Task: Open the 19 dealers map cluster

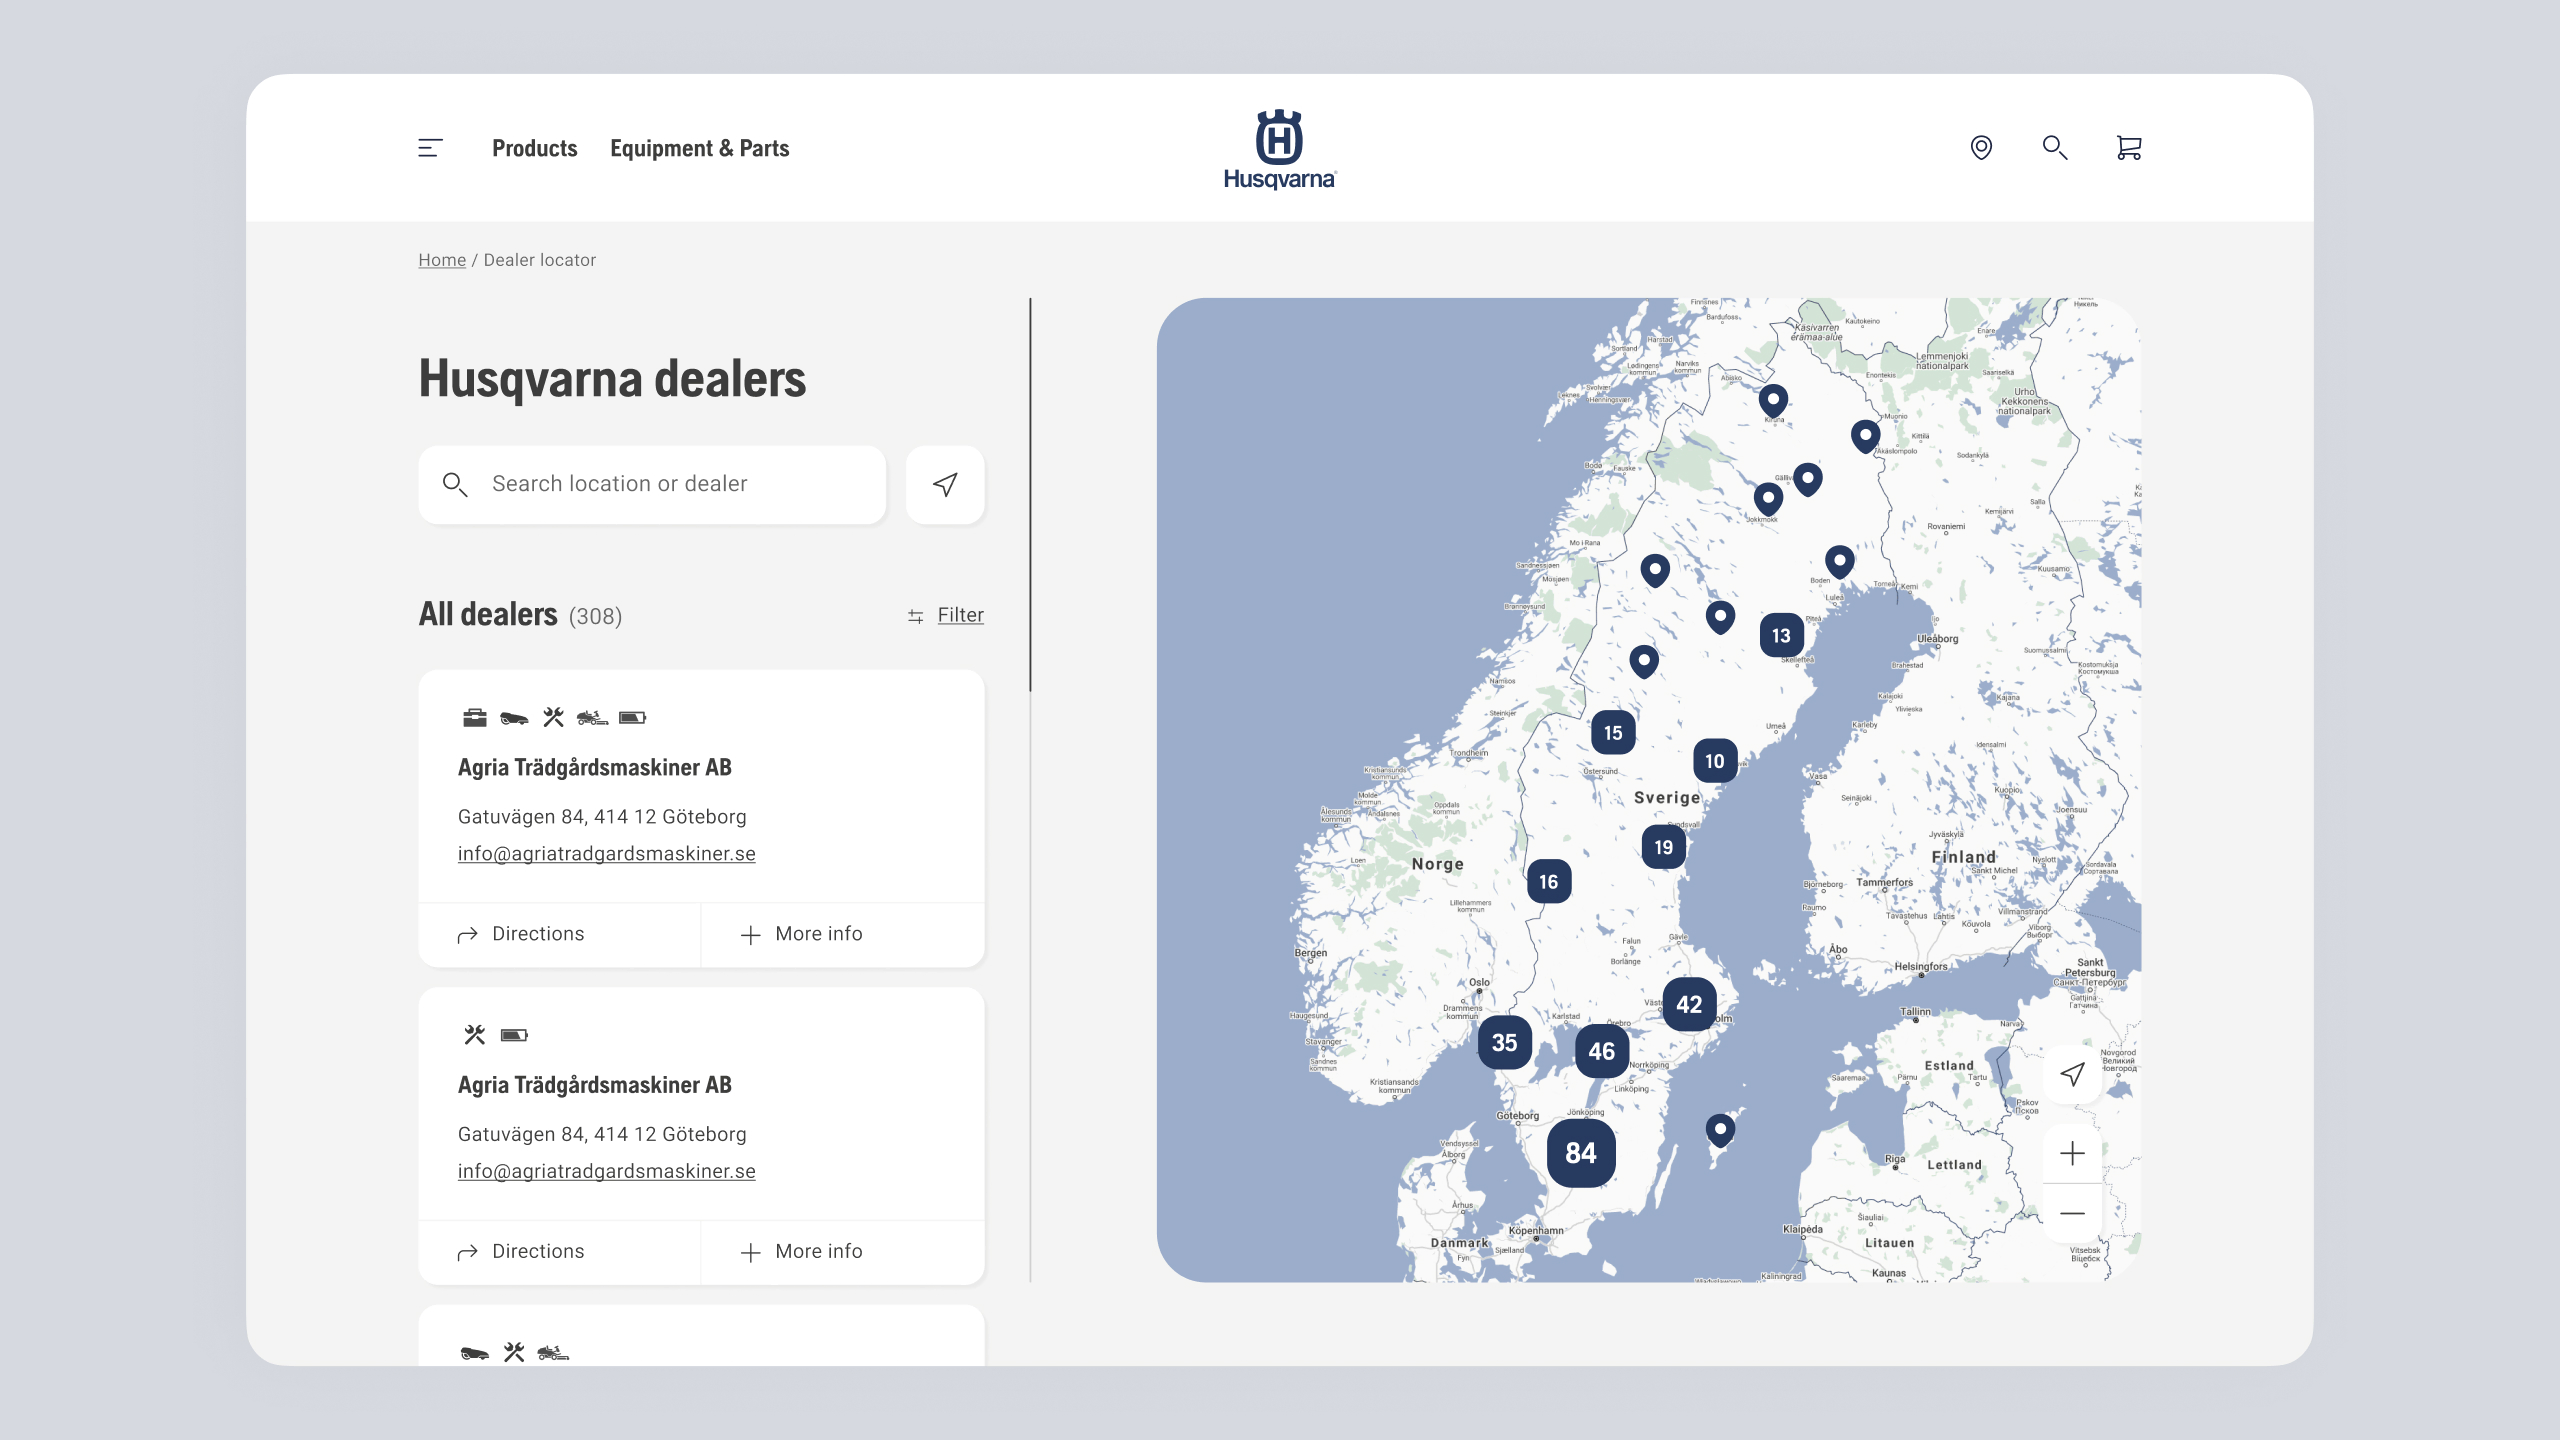Action: 1664,847
